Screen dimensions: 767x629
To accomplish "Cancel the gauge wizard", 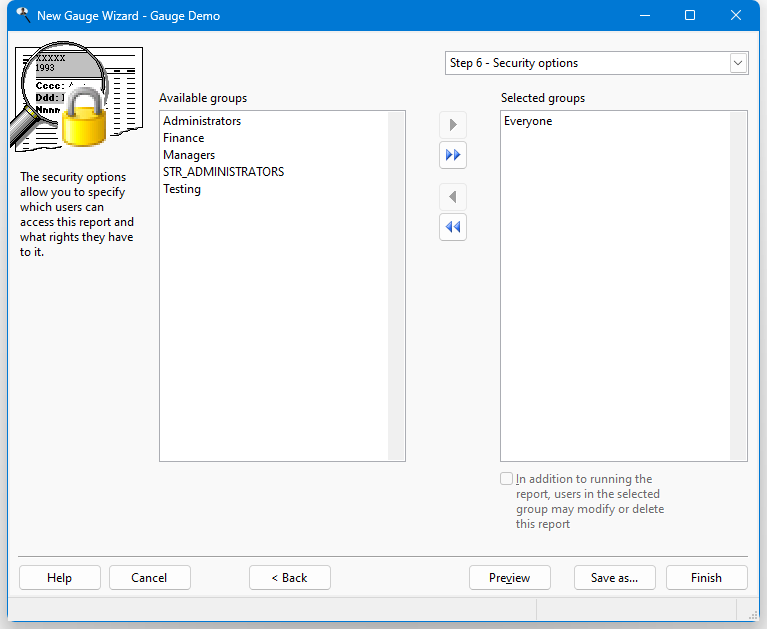I will point(149,578).
